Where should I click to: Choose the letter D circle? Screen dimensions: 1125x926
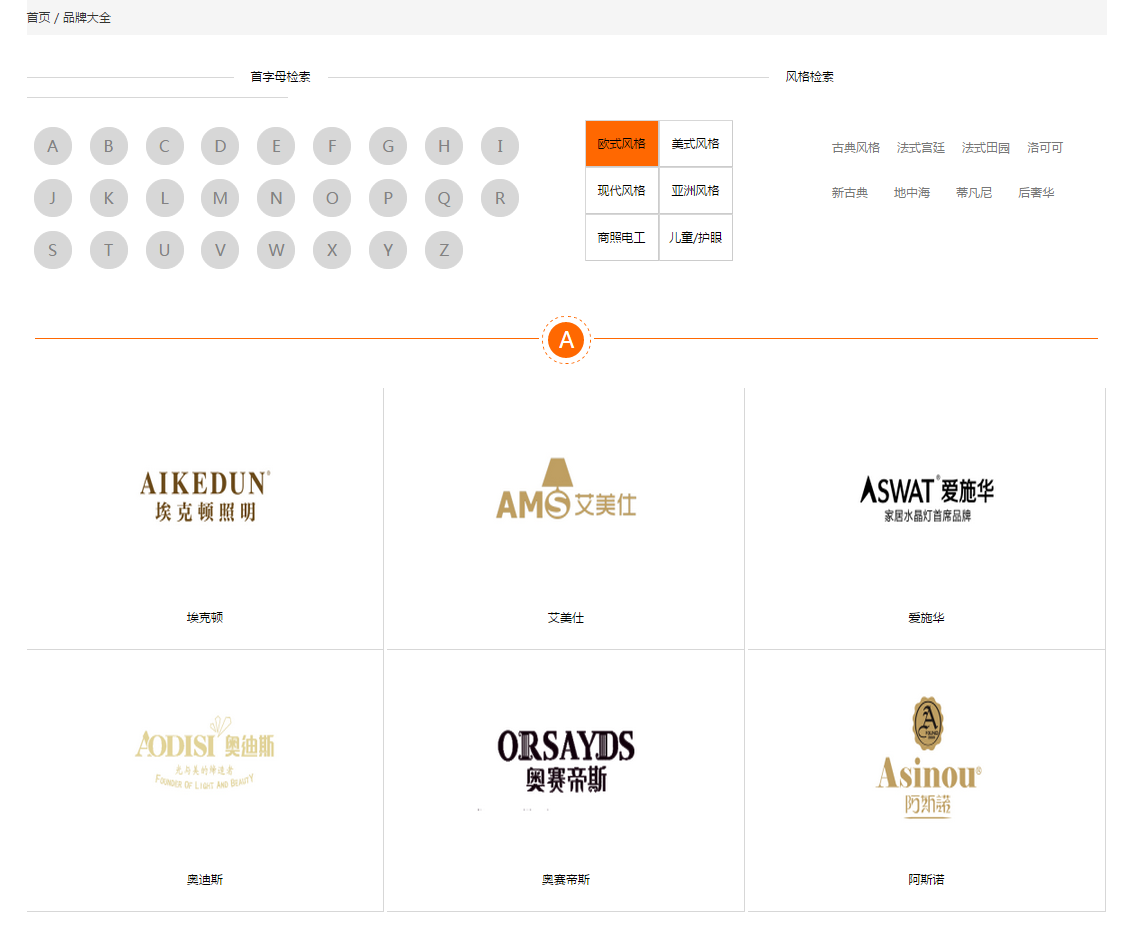pyautogui.click(x=220, y=146)
